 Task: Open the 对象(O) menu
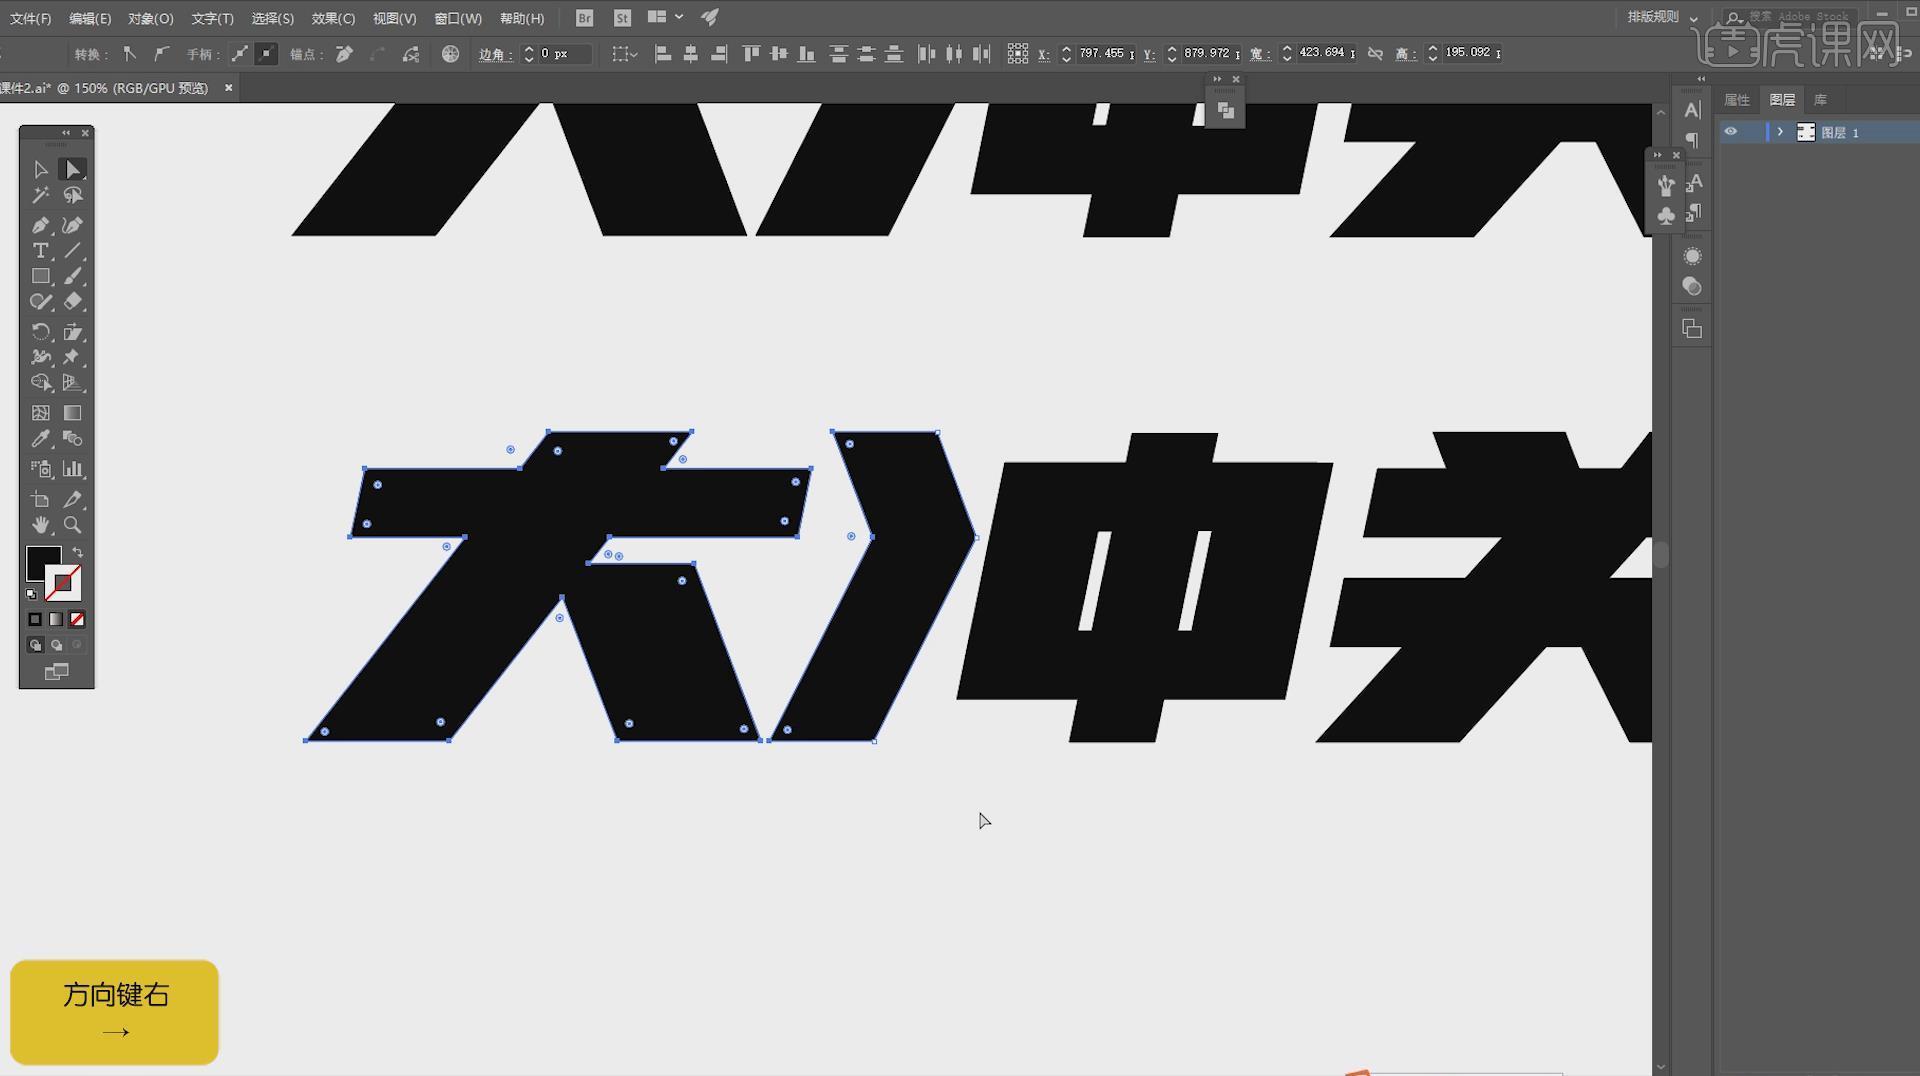coord(150,18)
